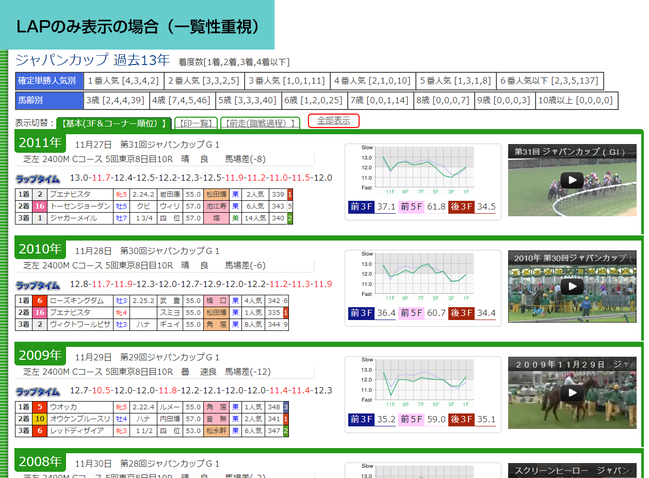The width and height of the screenshot is (649, 478).
Task: Select the 5歳 [3,3,3,40] cell
Action: (247, 101)
